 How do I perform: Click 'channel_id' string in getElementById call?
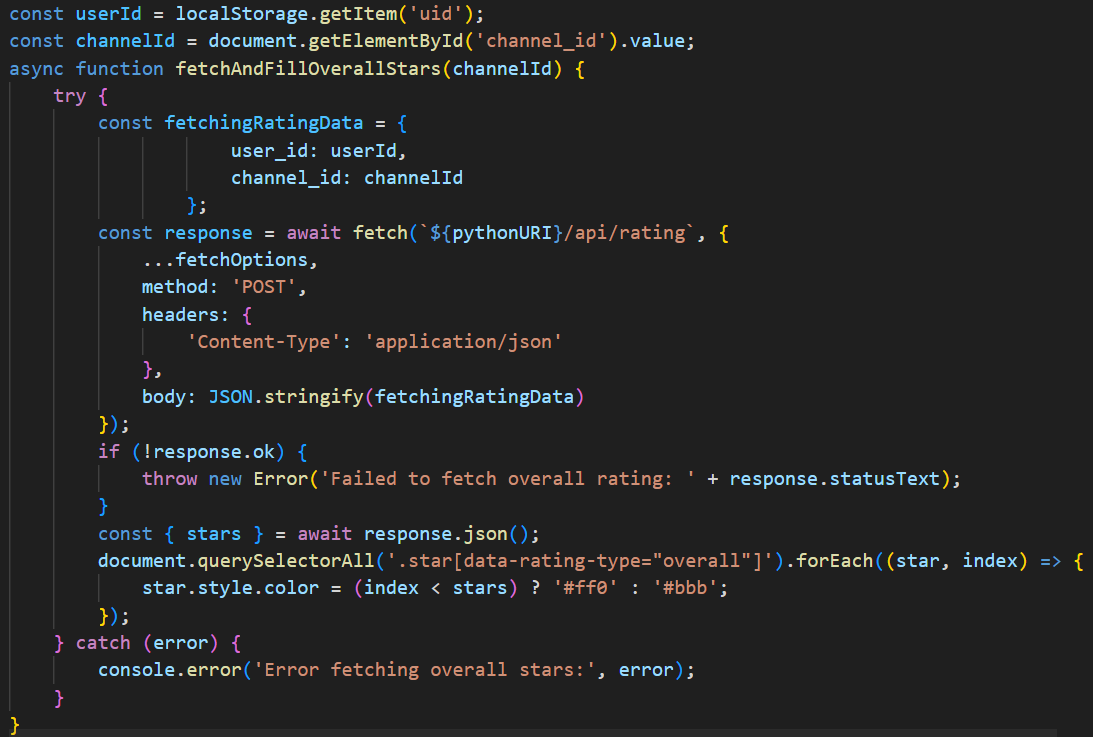(x=541, y=40)
